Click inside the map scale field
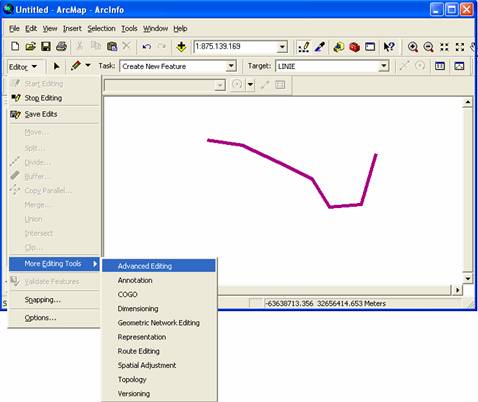The width and height of the screenshot is (478, 402). [235, 47]
